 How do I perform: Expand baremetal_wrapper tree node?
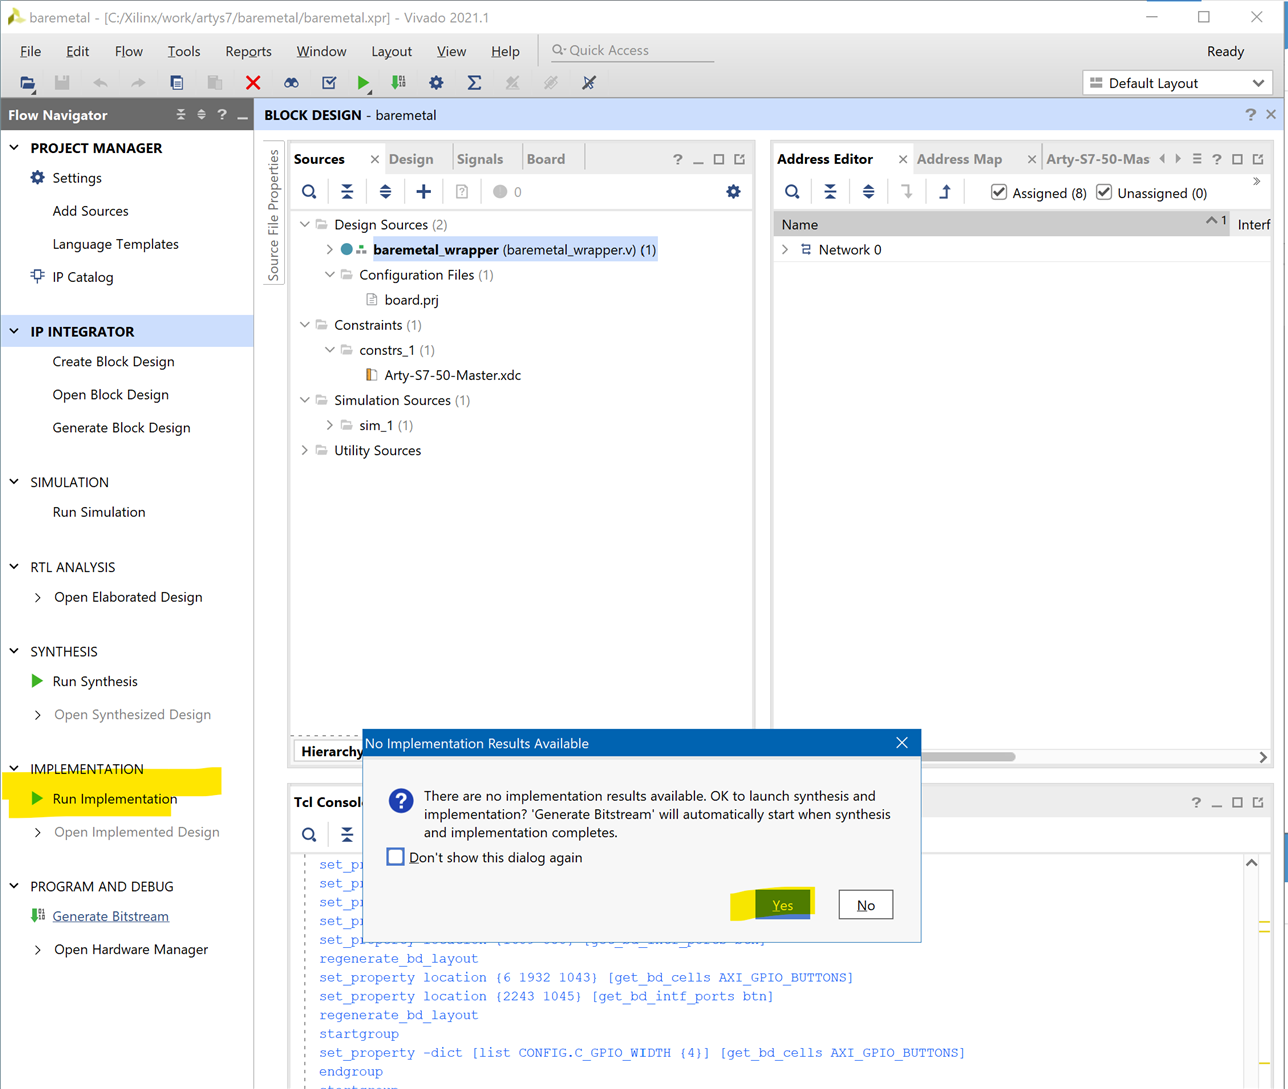(x=330, y=250)
